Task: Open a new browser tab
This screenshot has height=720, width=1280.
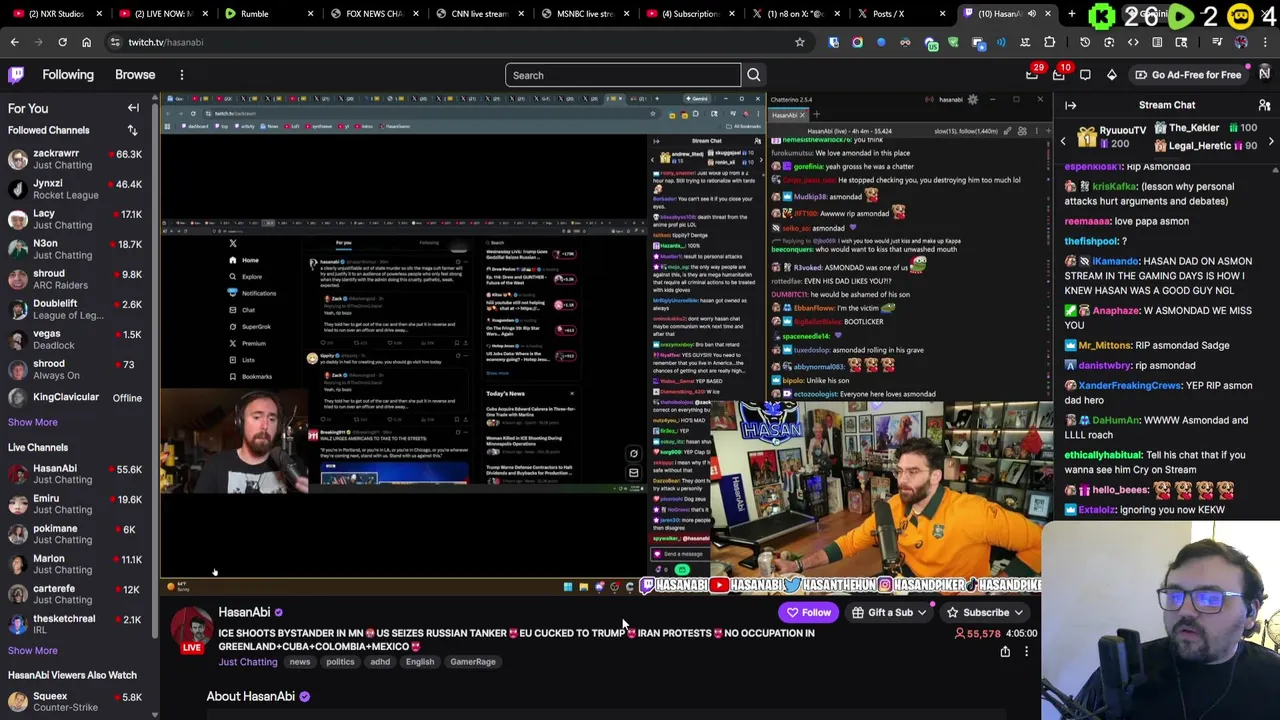Action: tap(1072, 14)
